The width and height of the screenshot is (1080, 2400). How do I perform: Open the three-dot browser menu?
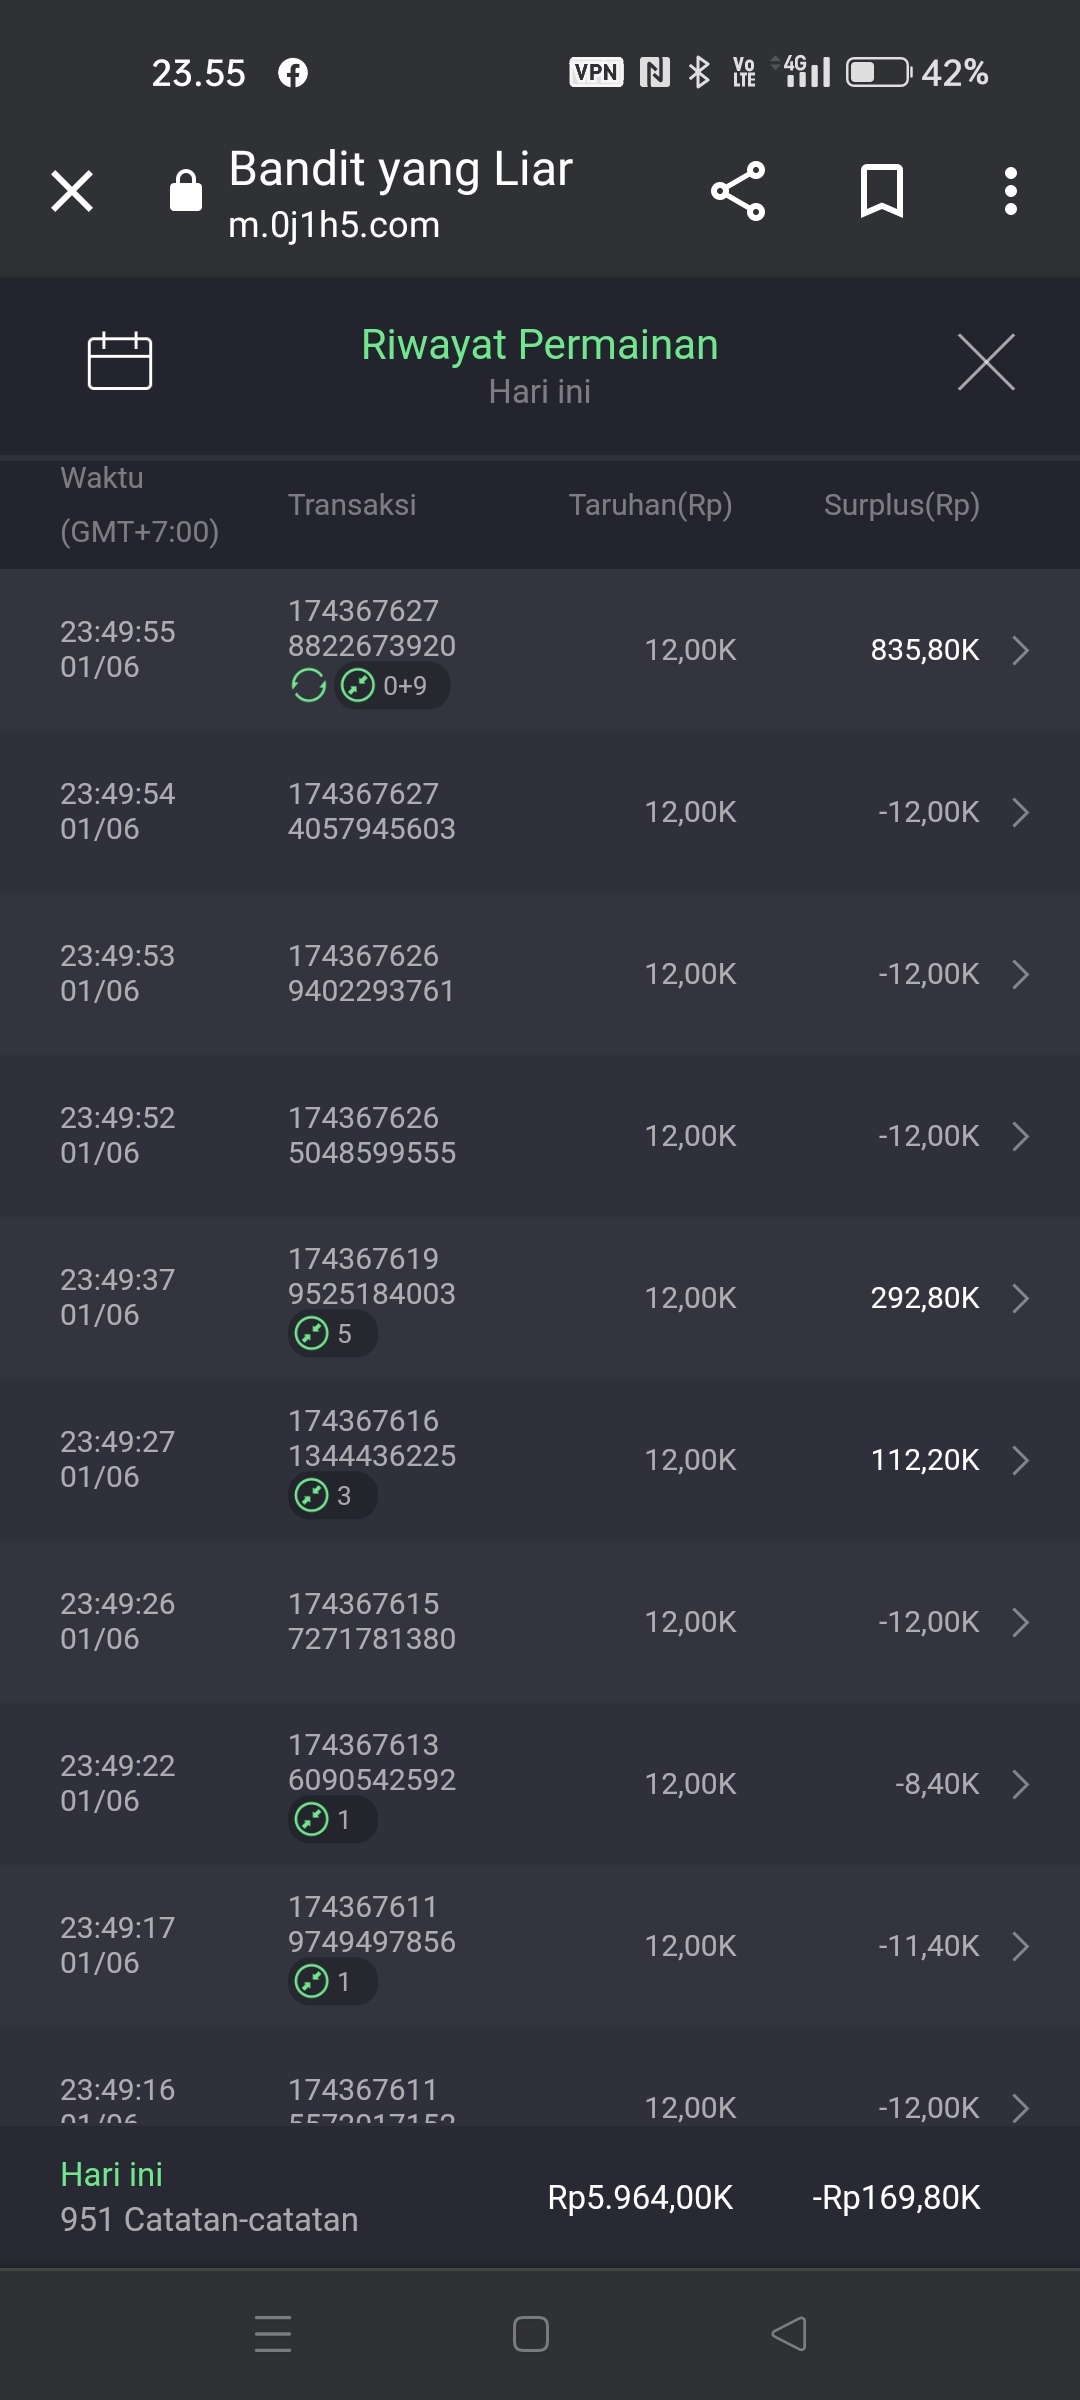tap(1011, 191)
